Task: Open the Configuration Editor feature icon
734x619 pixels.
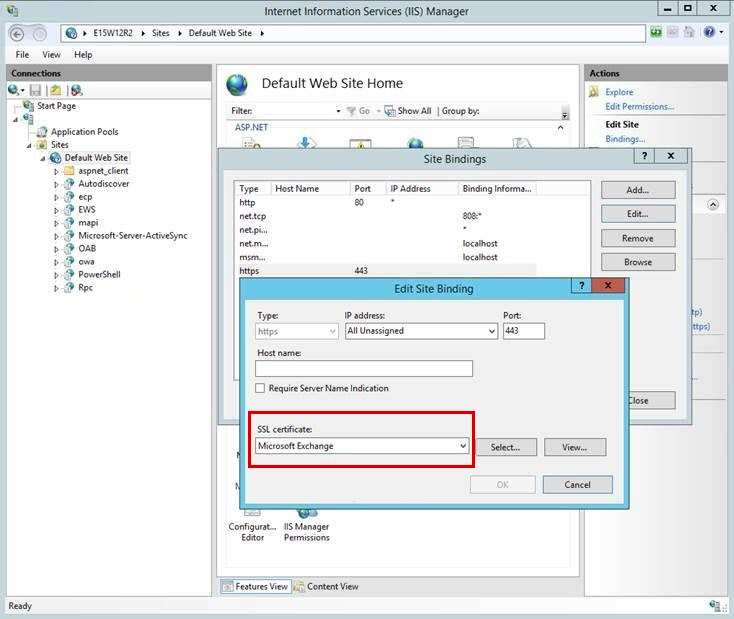Action: (x=252, y=525)
